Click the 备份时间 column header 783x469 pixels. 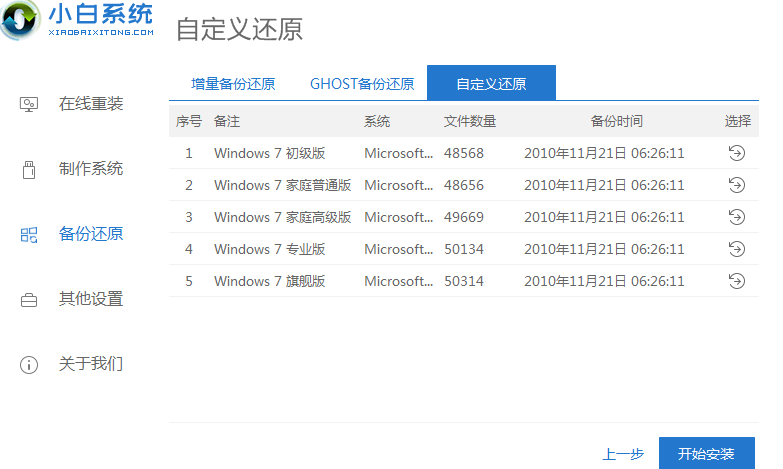pos(617,121)
